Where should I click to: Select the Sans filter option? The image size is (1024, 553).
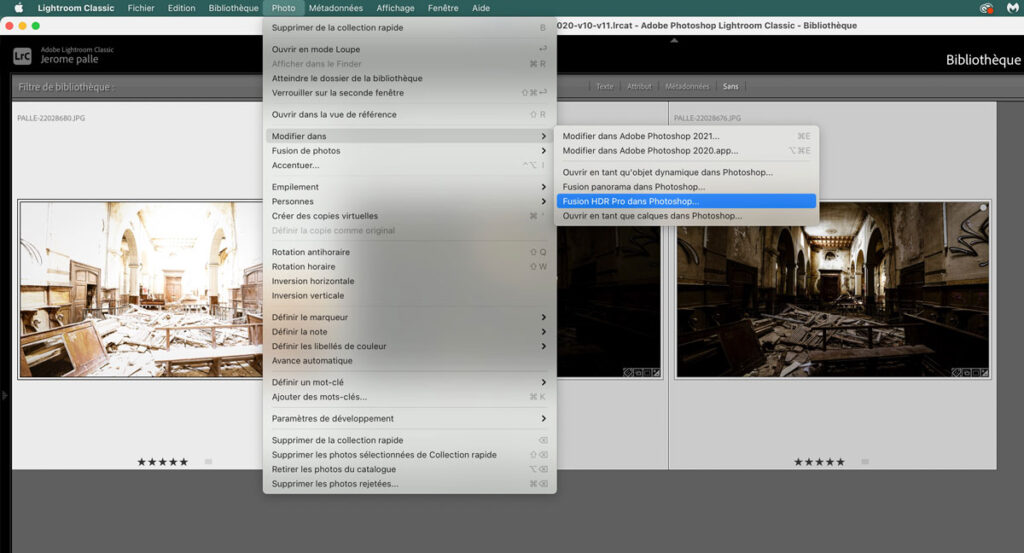click(x=731, y=87)
